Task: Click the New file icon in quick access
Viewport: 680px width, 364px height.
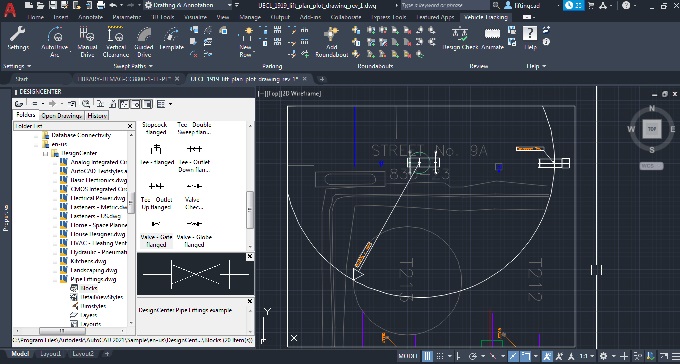Action: tap(29, 5)
